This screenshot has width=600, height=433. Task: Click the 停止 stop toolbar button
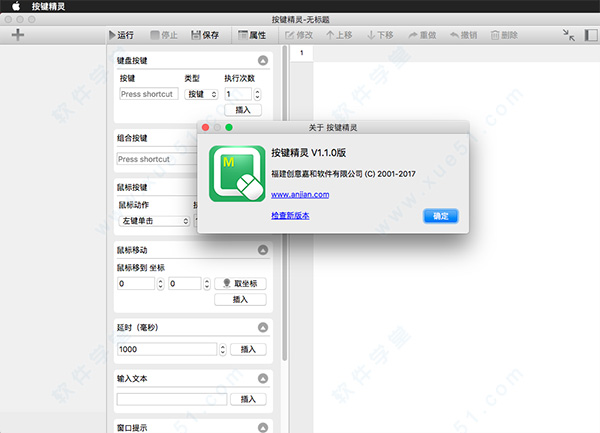pyautogui.click(x=164, y=35)
